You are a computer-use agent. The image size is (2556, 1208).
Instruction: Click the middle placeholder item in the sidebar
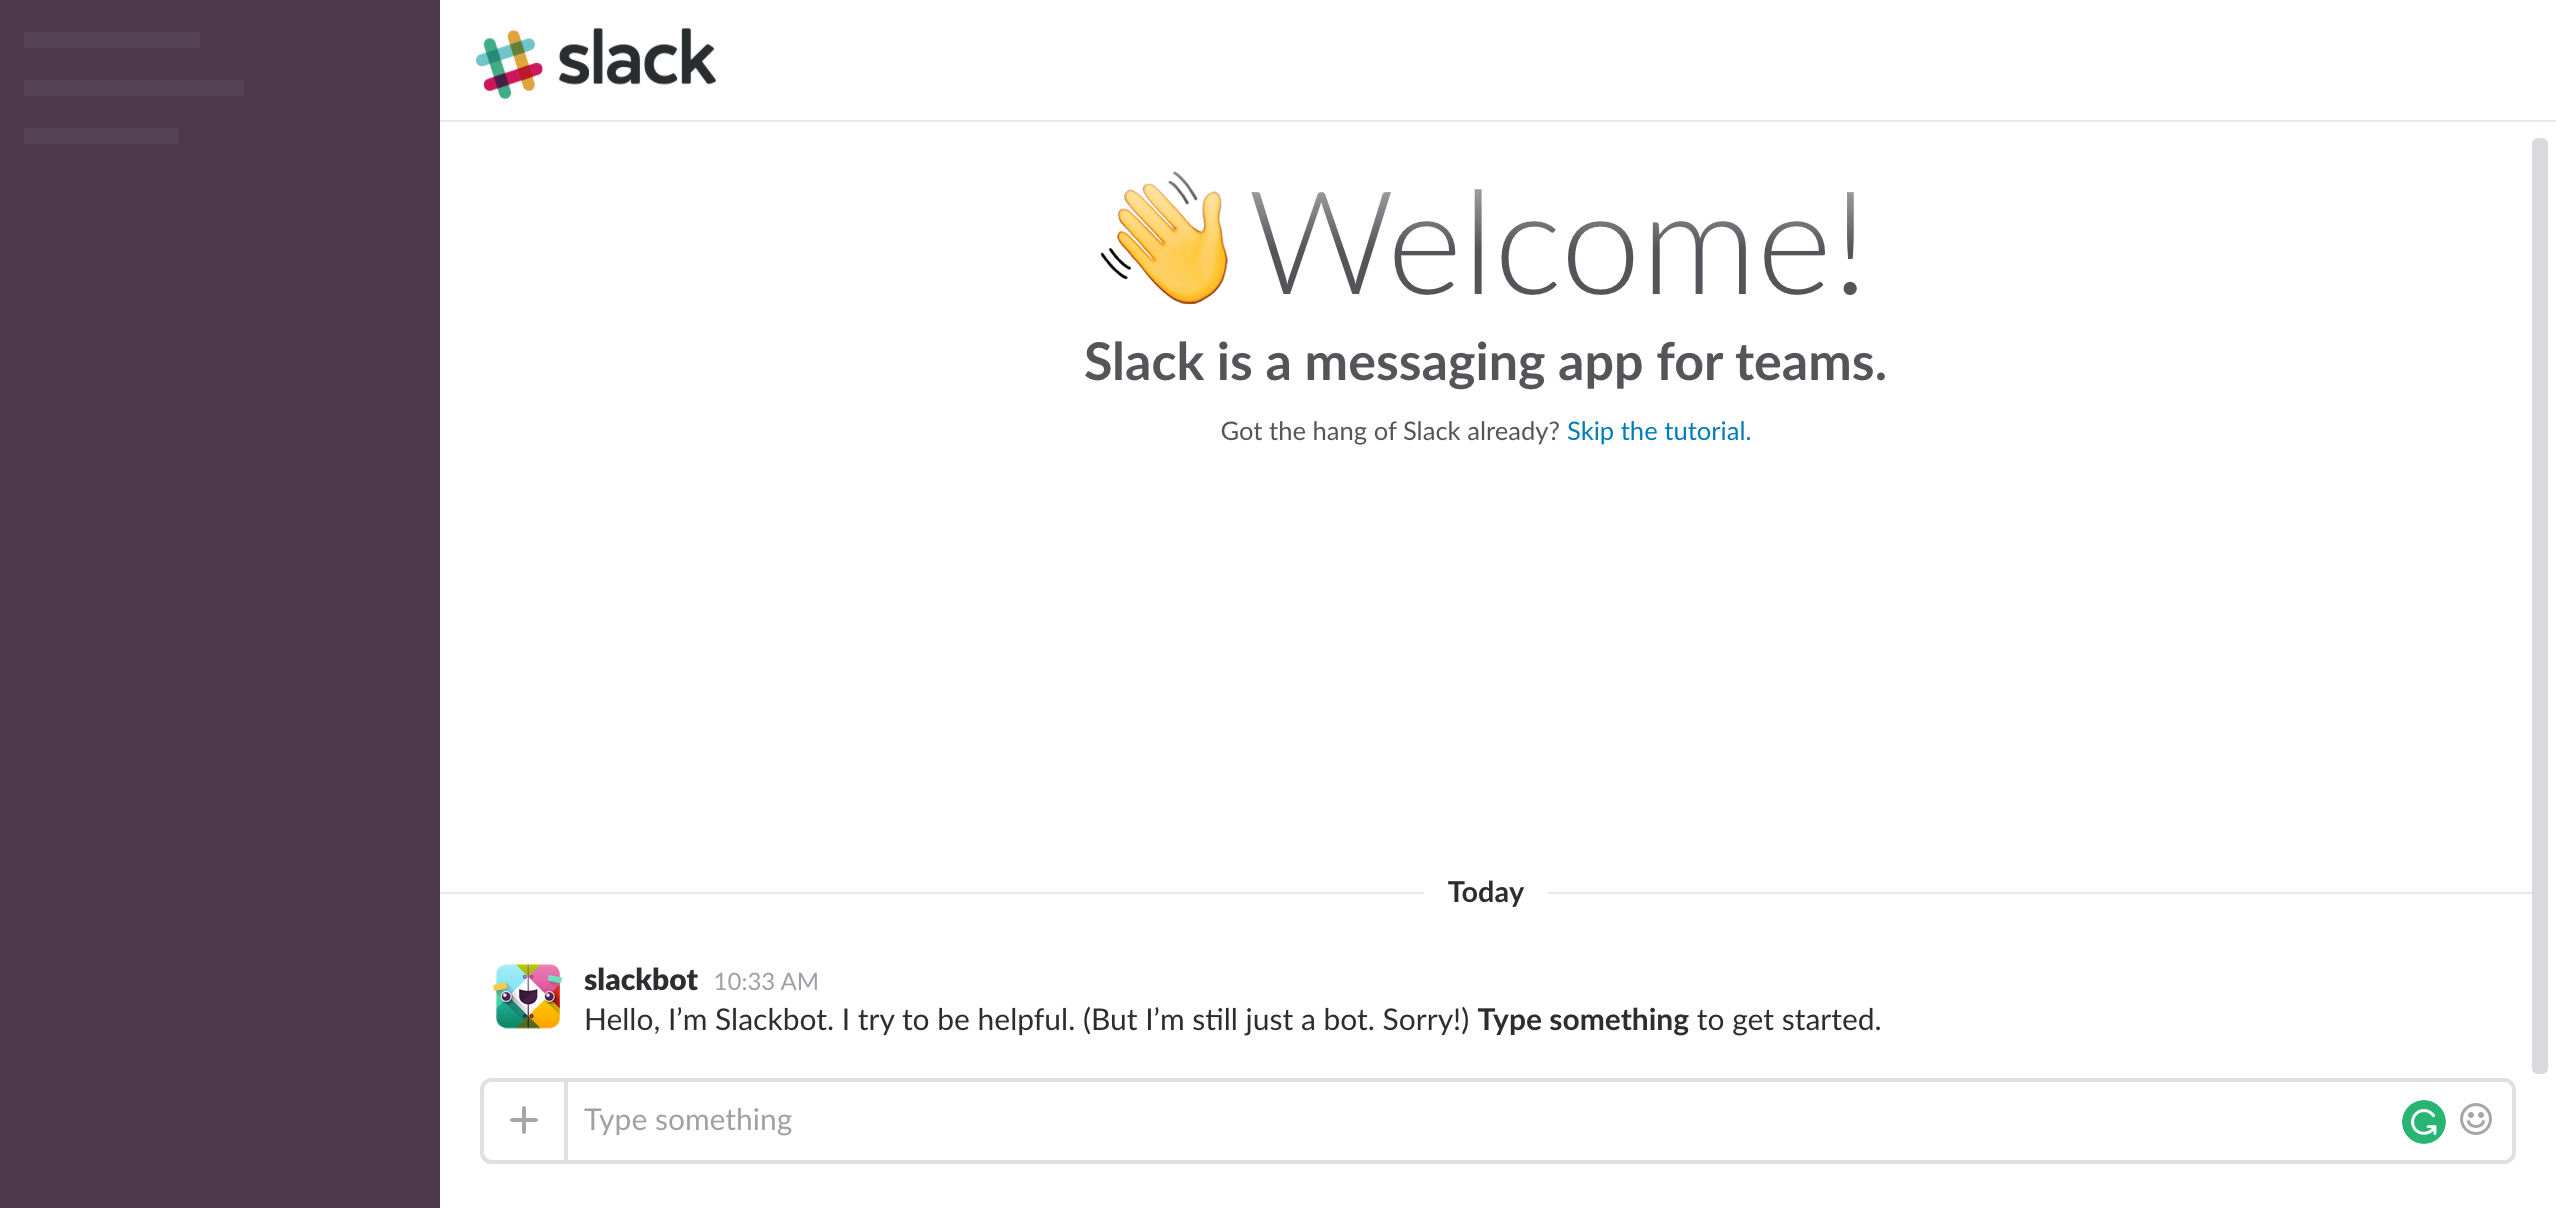(x=133, y=88)
